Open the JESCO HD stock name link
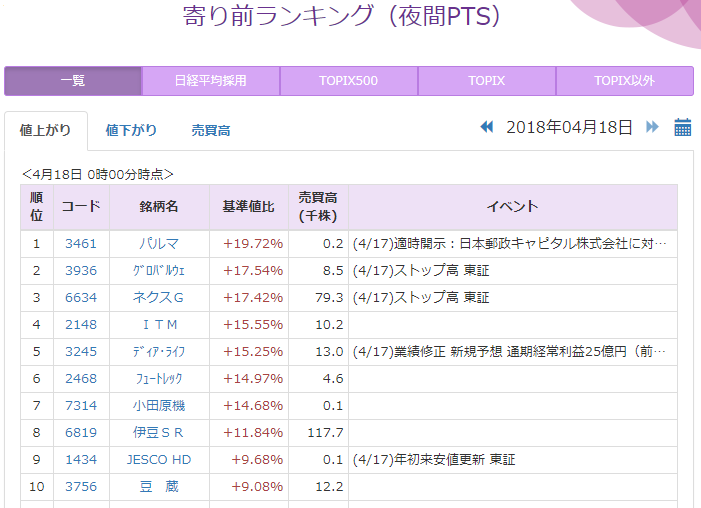The height and width of the screenshot is (508, 701). (159, 460)
